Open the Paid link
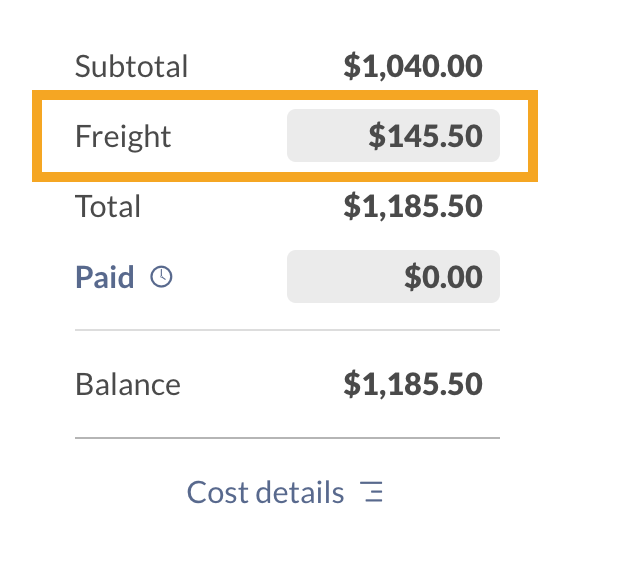The width and height of the screenshot is (628, 562). click(105, 277)
